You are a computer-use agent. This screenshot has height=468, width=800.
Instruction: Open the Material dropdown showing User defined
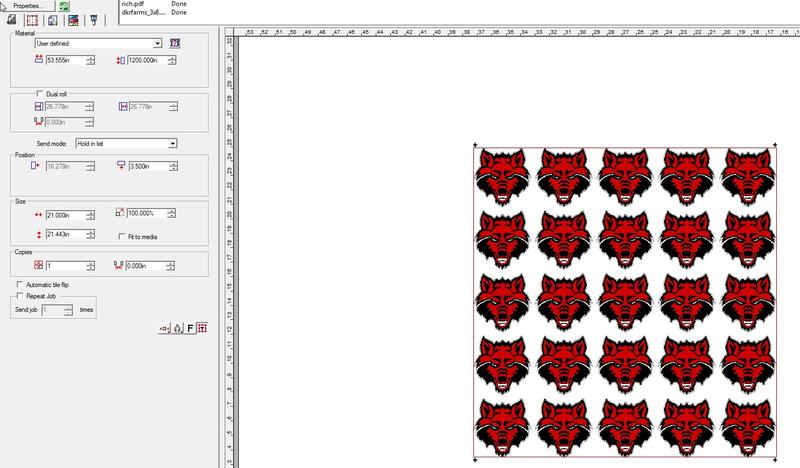point(98,43)
